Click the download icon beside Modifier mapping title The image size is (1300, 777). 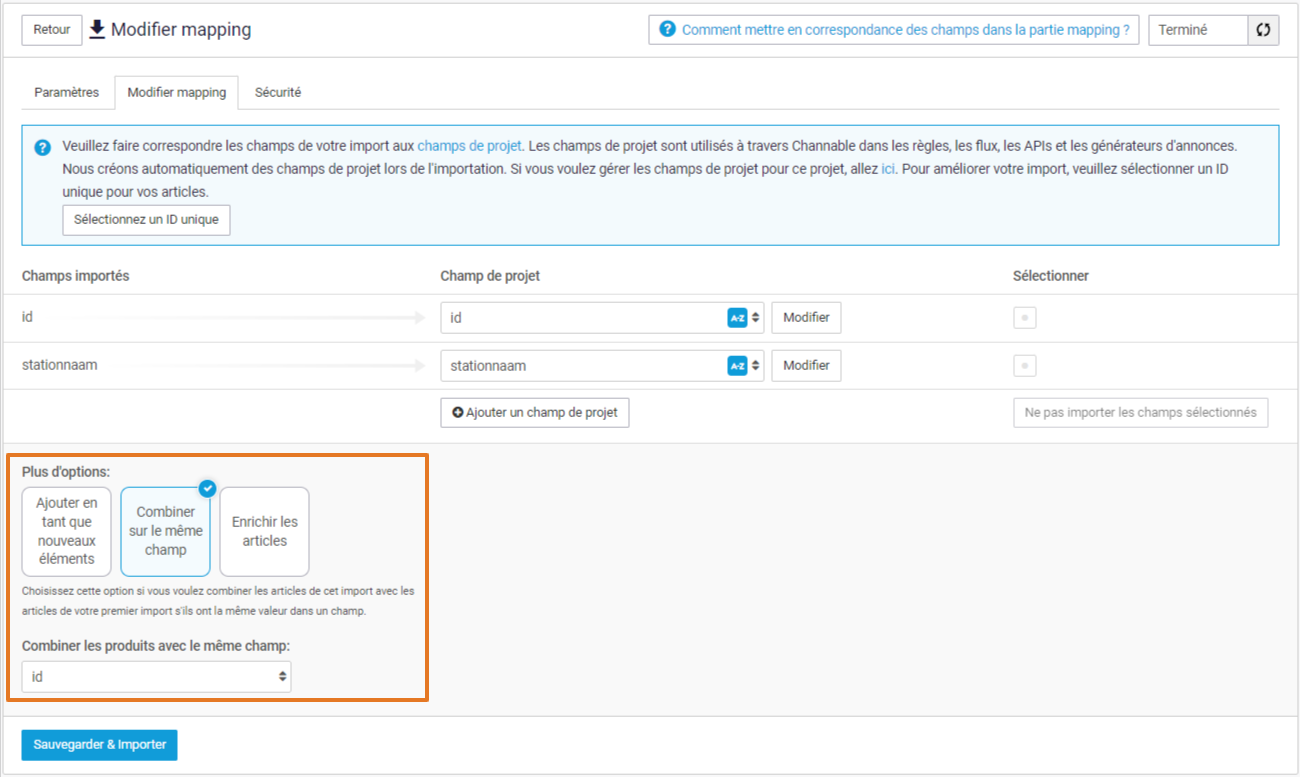[97, 29]
